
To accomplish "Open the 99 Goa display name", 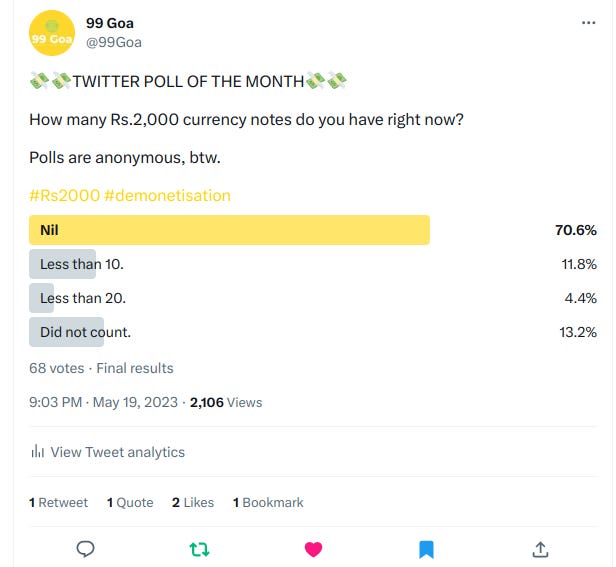I will (110, 23).
